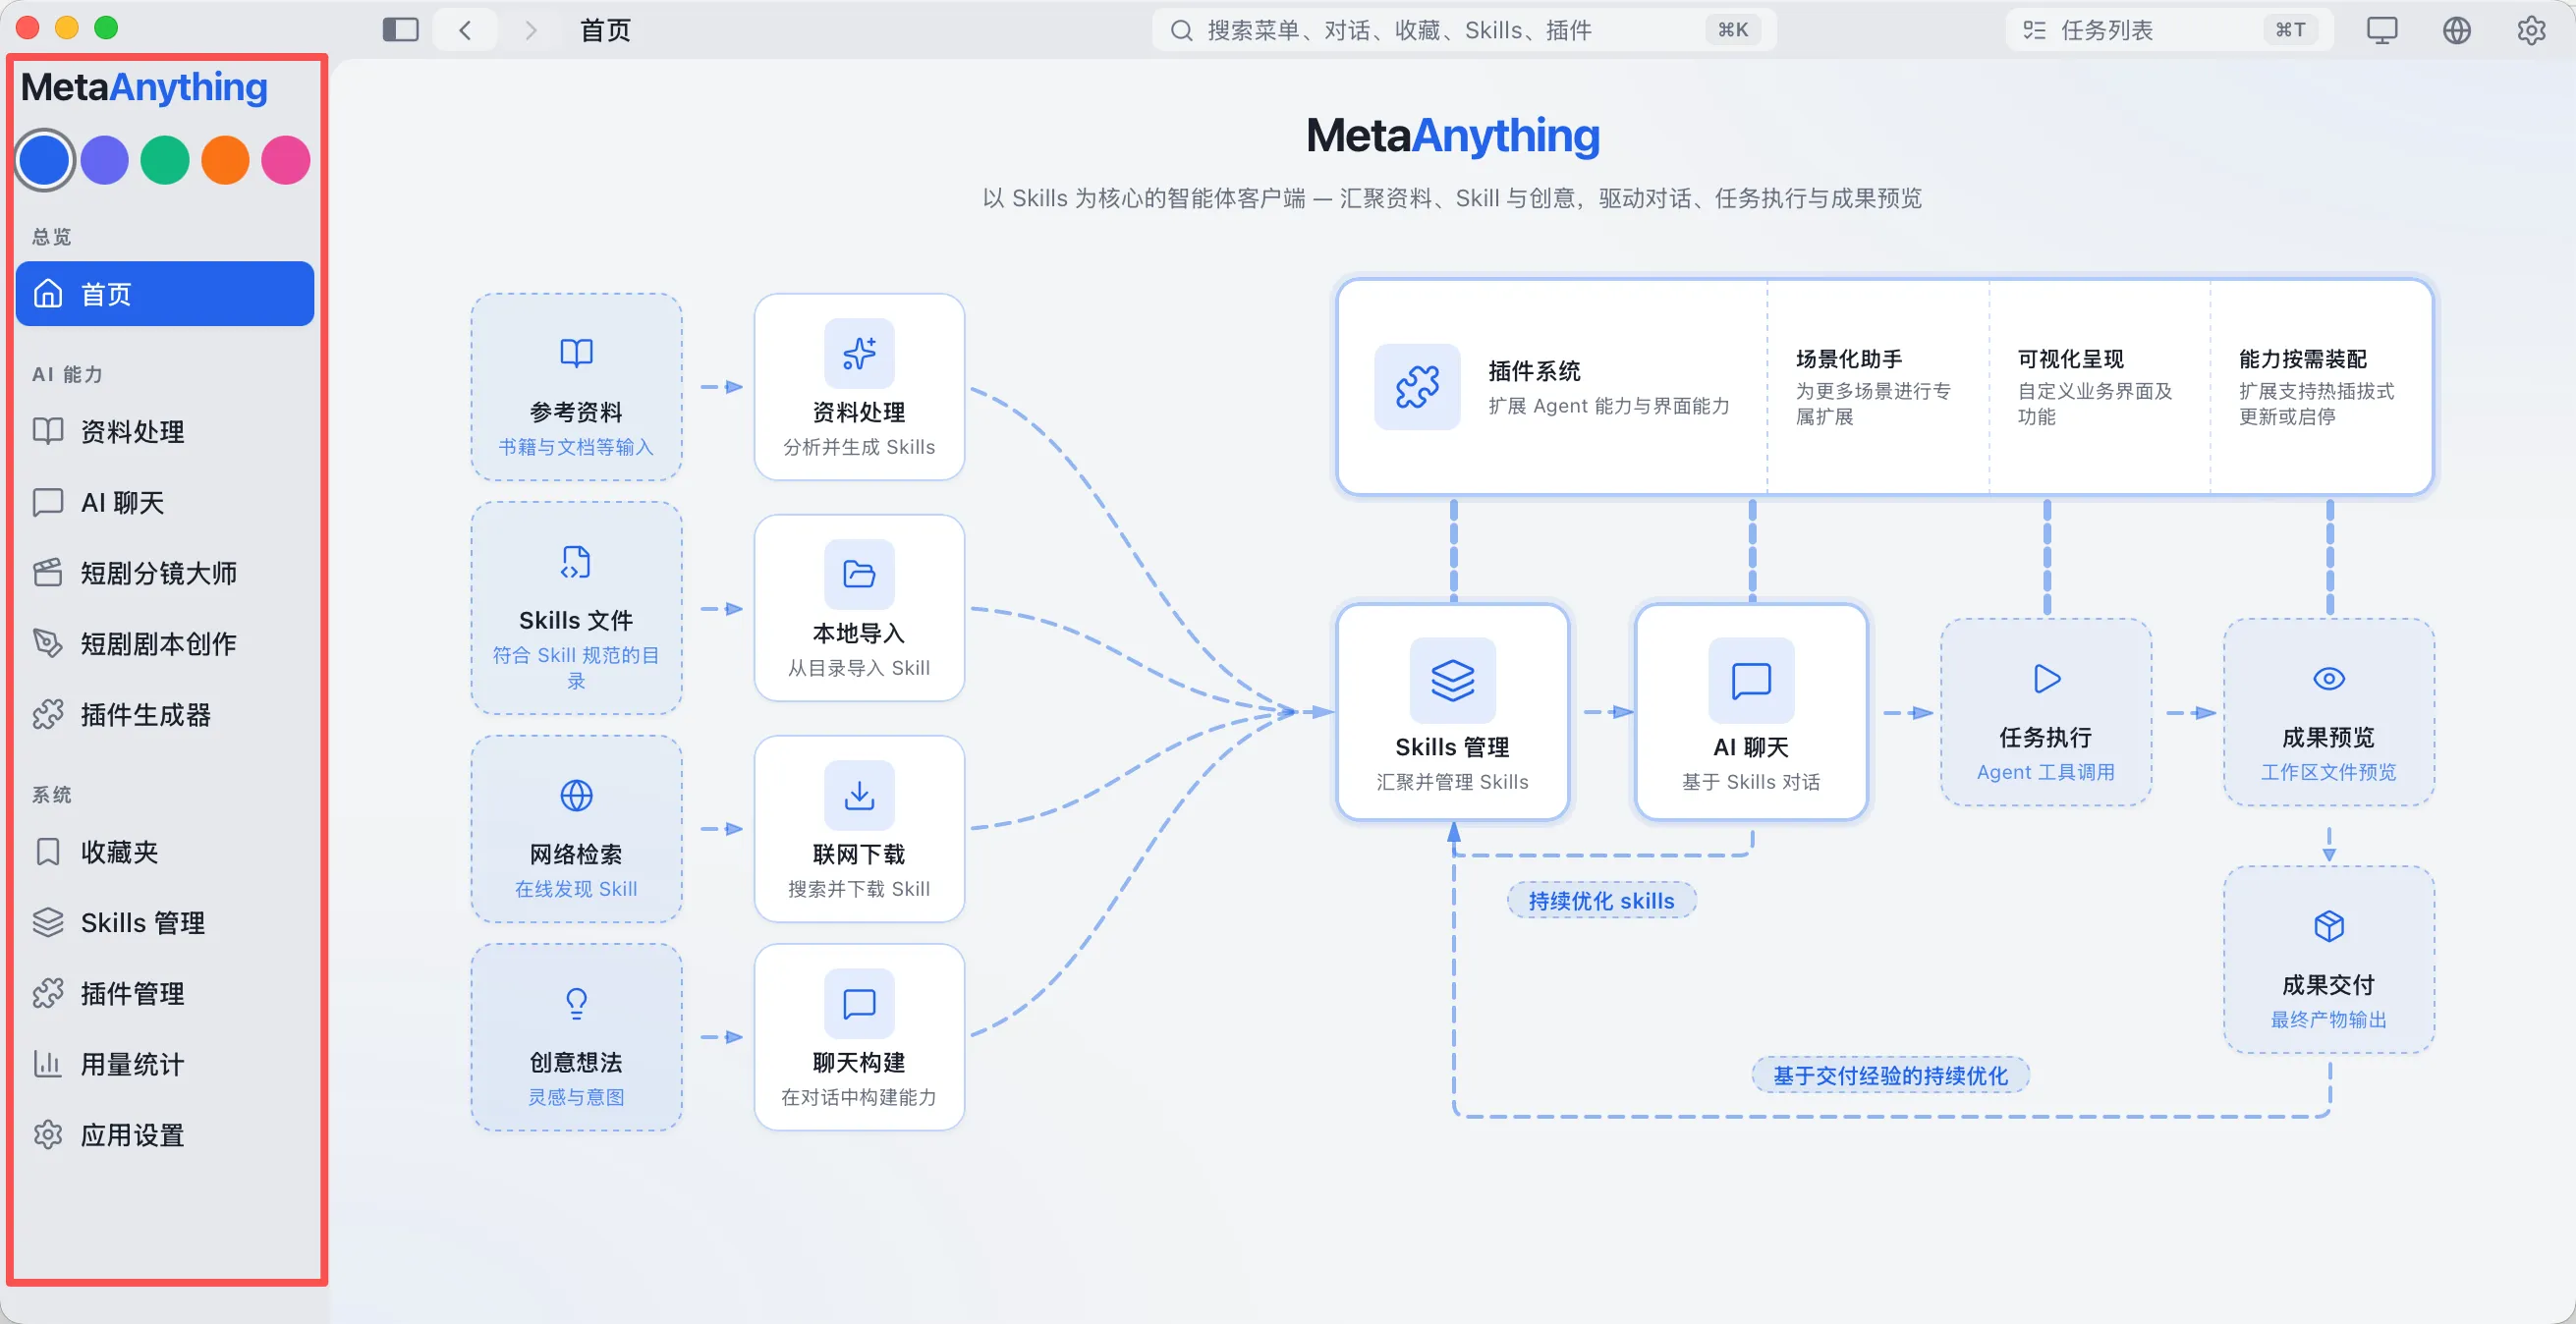
Task: Click the 在对话中构建能力 text
Action: pyautogui.click(x=859, y=1097)
